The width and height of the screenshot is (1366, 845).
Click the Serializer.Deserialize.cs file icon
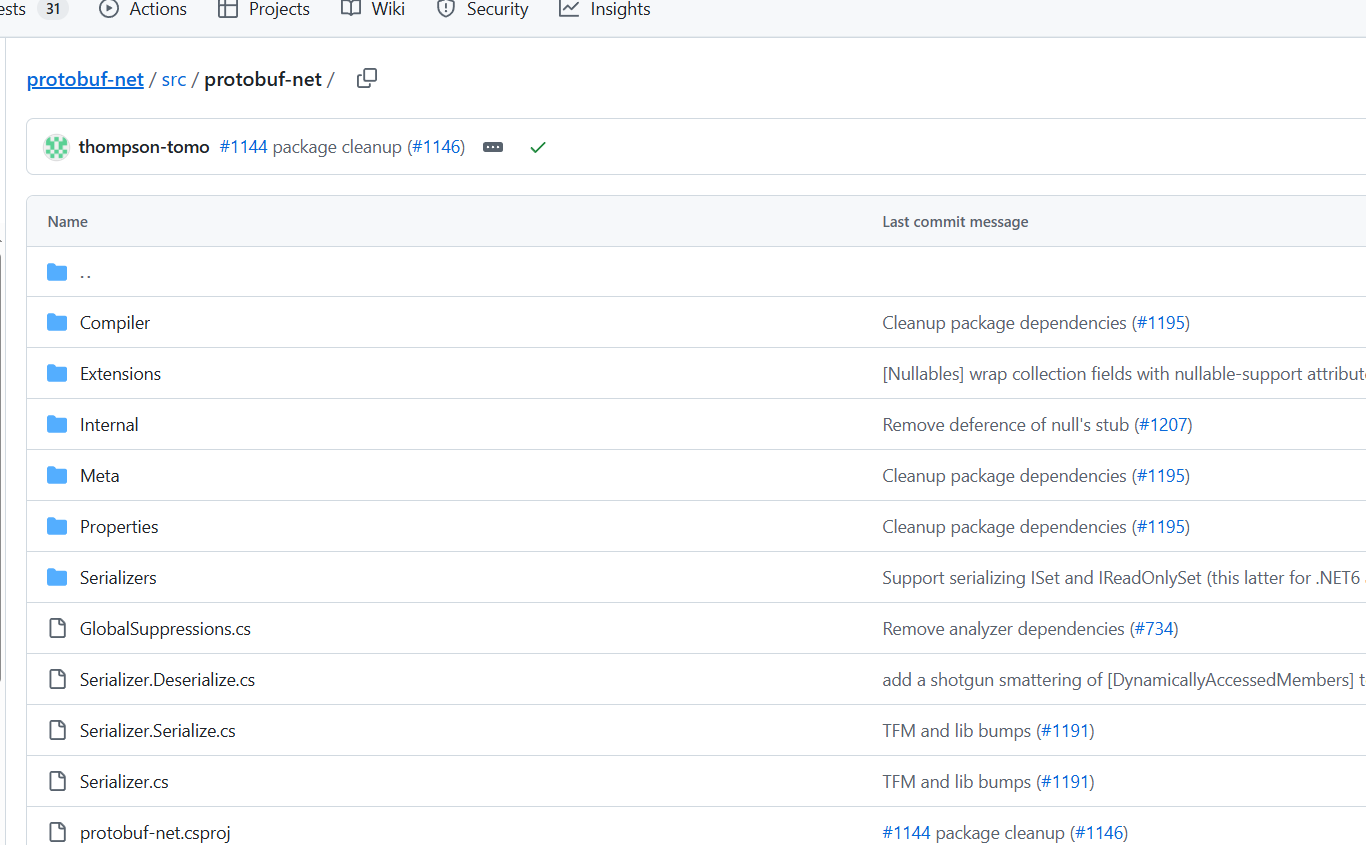point(57,680)
